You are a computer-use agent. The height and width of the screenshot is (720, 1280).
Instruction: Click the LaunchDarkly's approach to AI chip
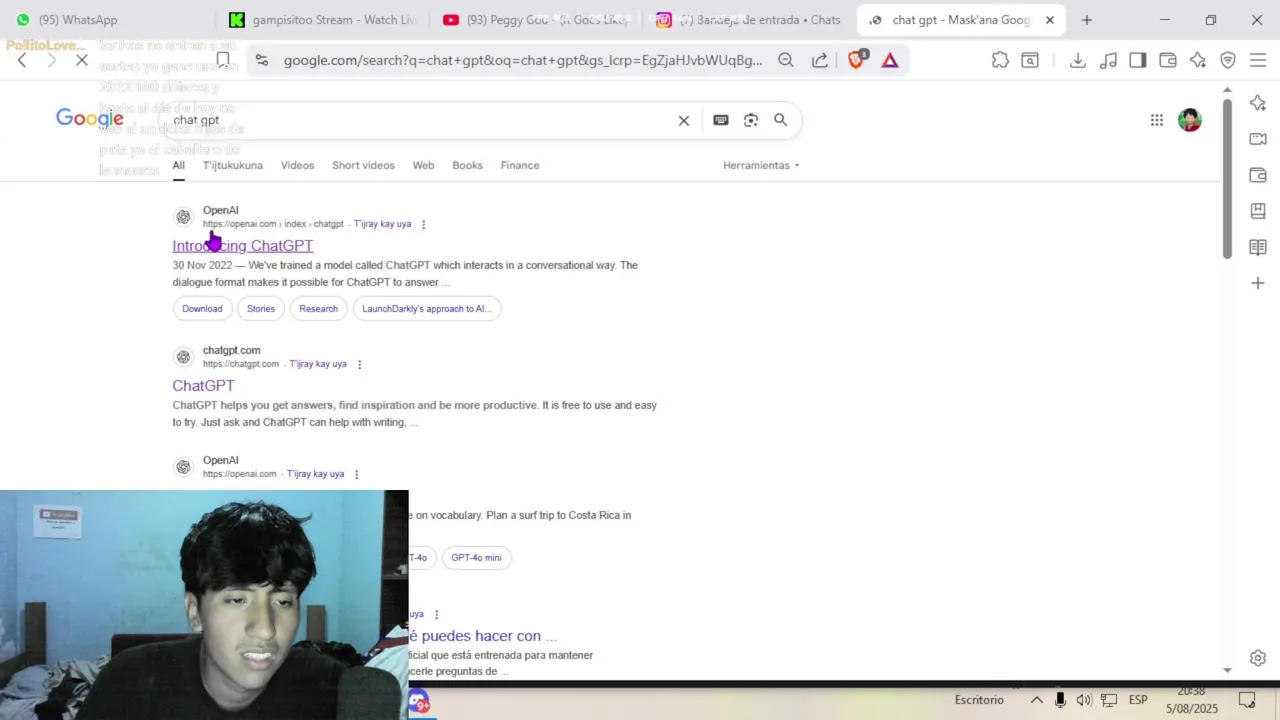pyautogui.click(x=427, y=308)
